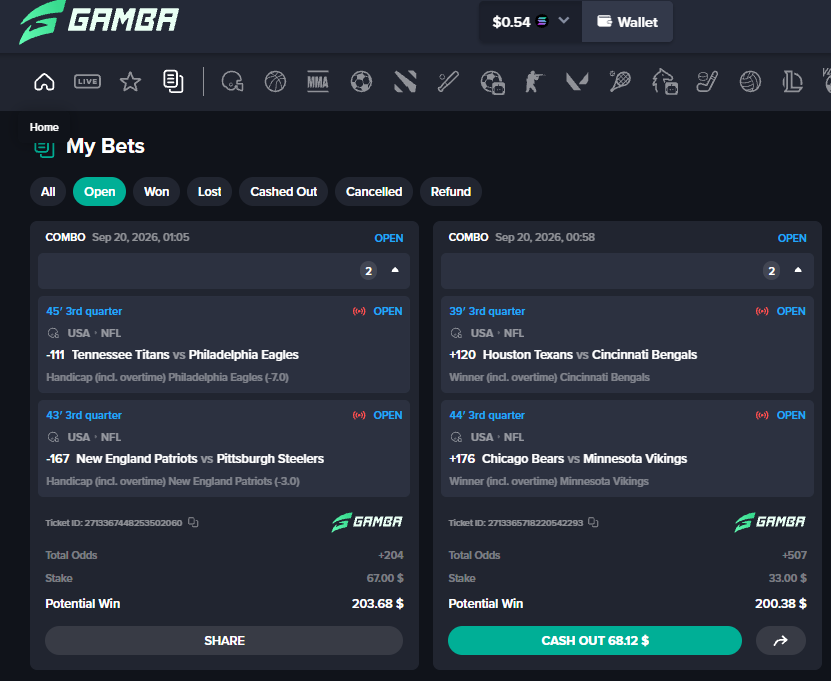Go to Home via house icon
Screen dimensions: 831x681
coord(45,82)
